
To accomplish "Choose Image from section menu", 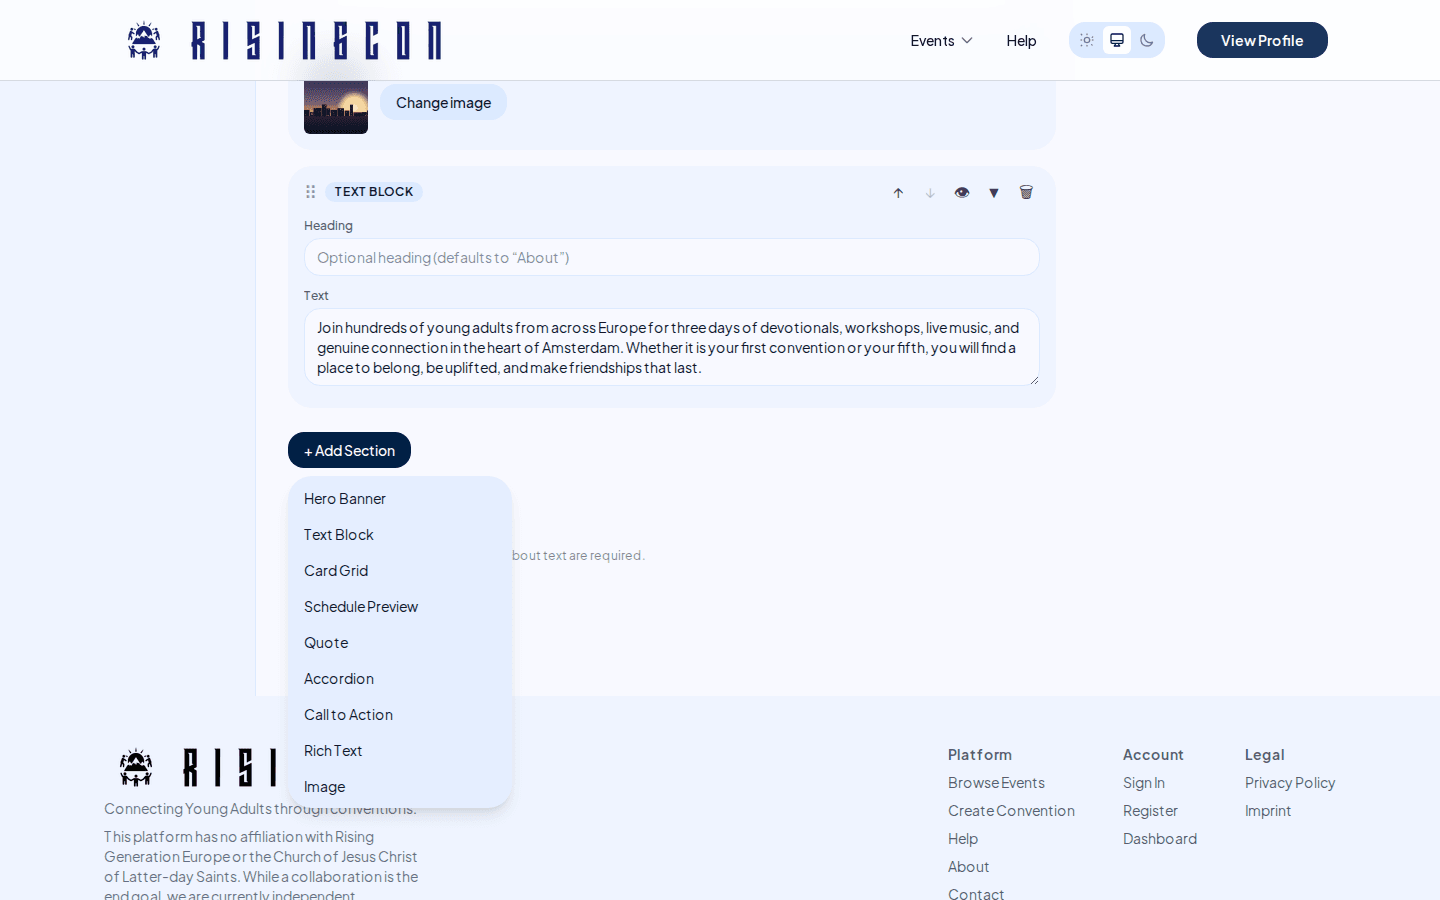I will click(400, 787).
